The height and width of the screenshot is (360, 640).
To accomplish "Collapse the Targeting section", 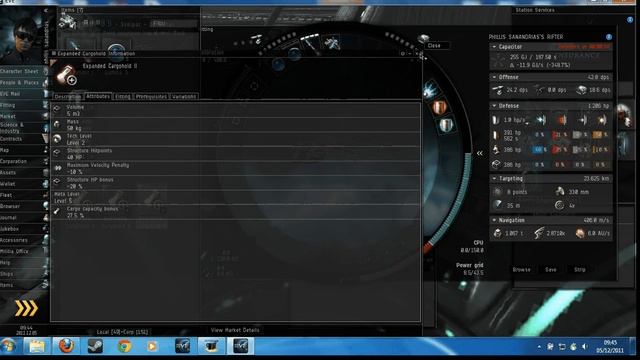I will [494, 179].
